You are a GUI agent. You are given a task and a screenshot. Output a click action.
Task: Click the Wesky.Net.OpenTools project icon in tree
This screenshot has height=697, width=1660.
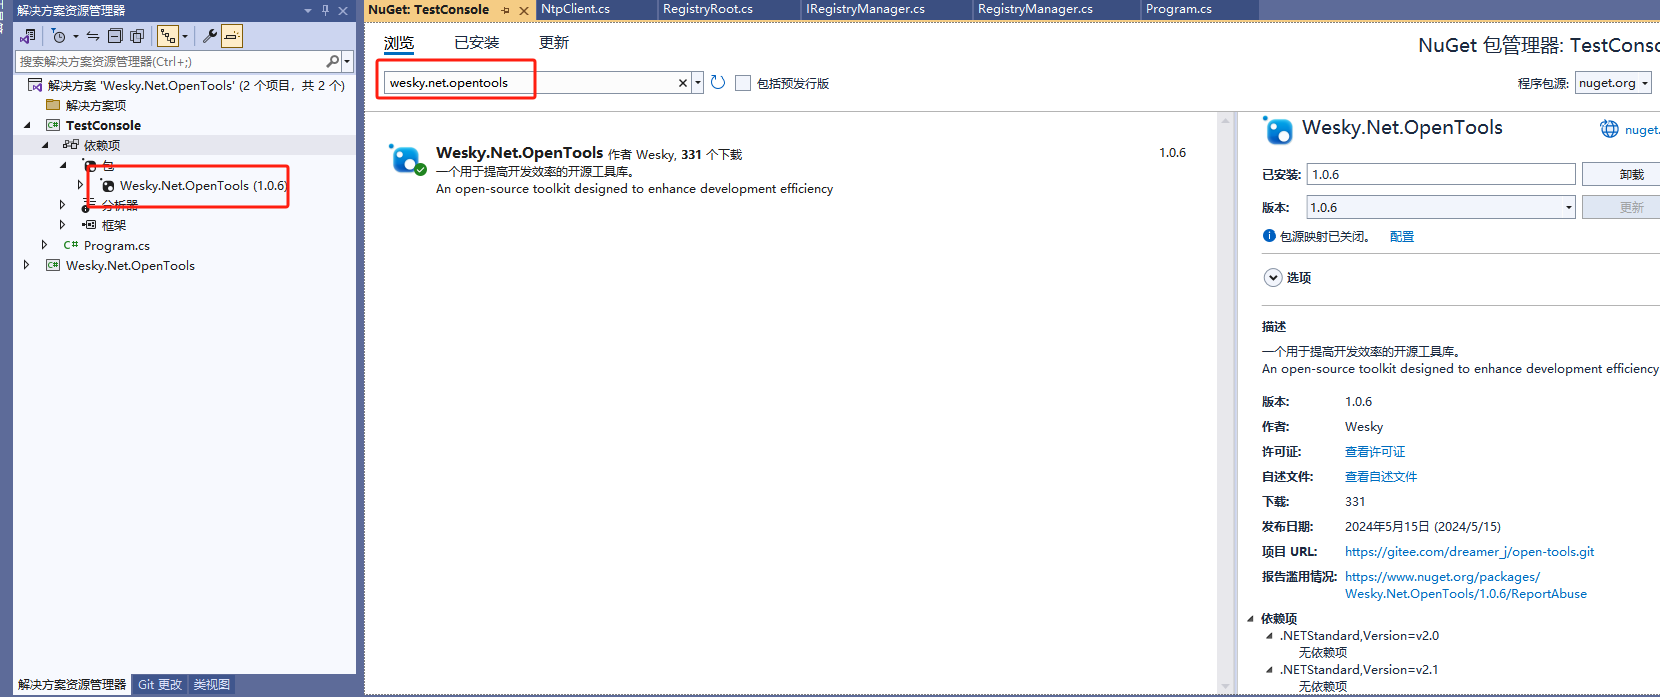point(53,265)
